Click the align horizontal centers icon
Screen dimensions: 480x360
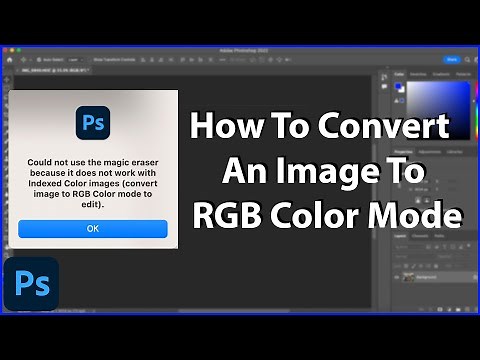[x=153, y=60]
